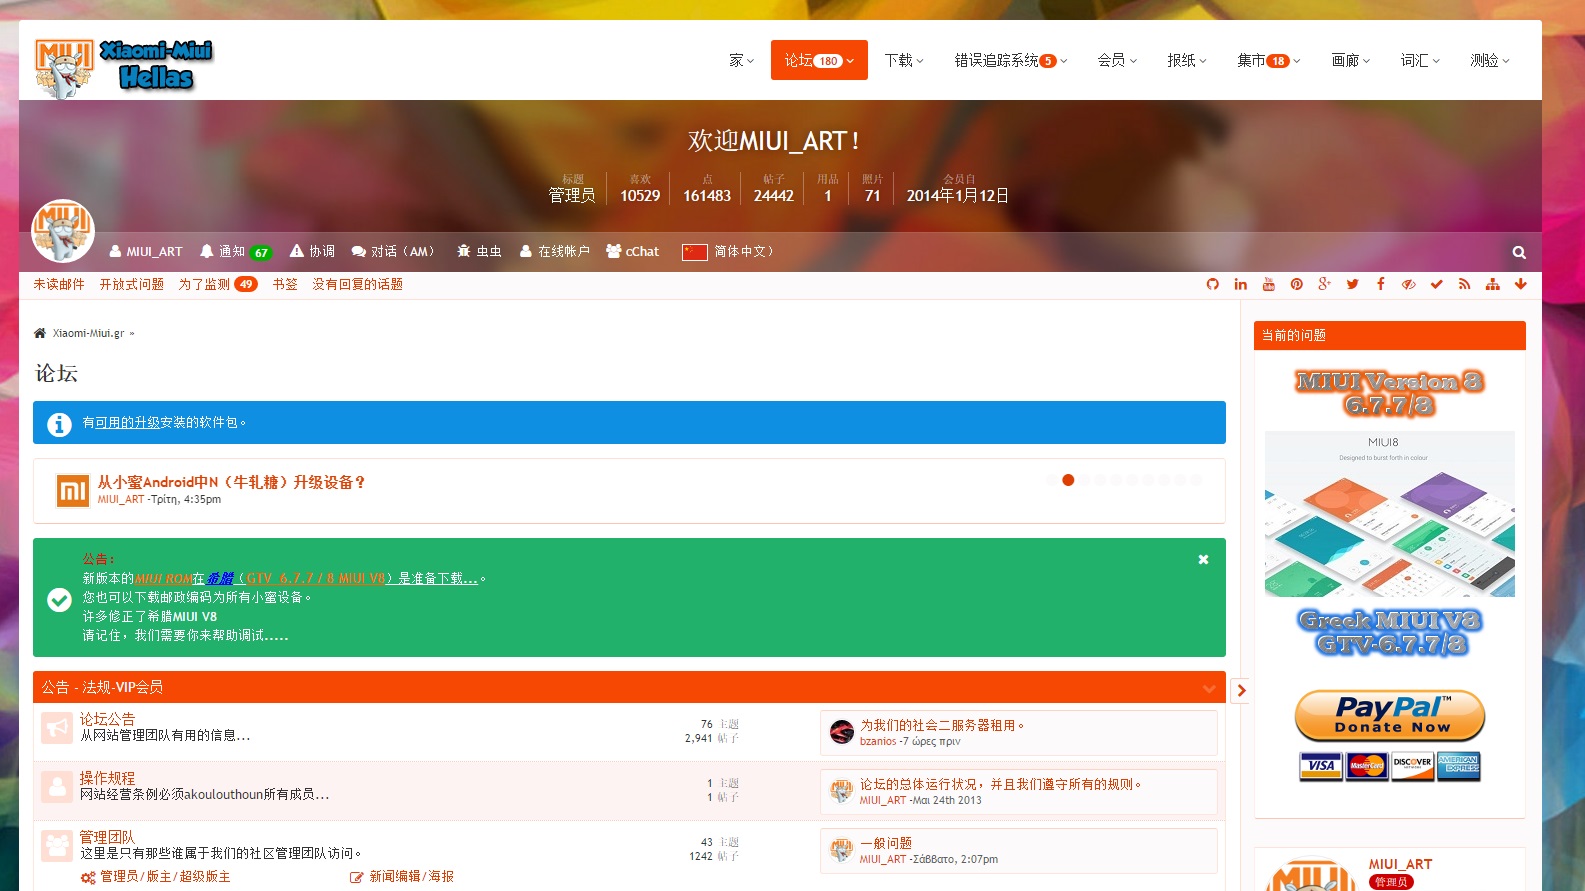The height and width of the screenshot is (891, 1585).
Task: Open the 可用的升级 link in blue notice
Action: (x=128, y=423)
